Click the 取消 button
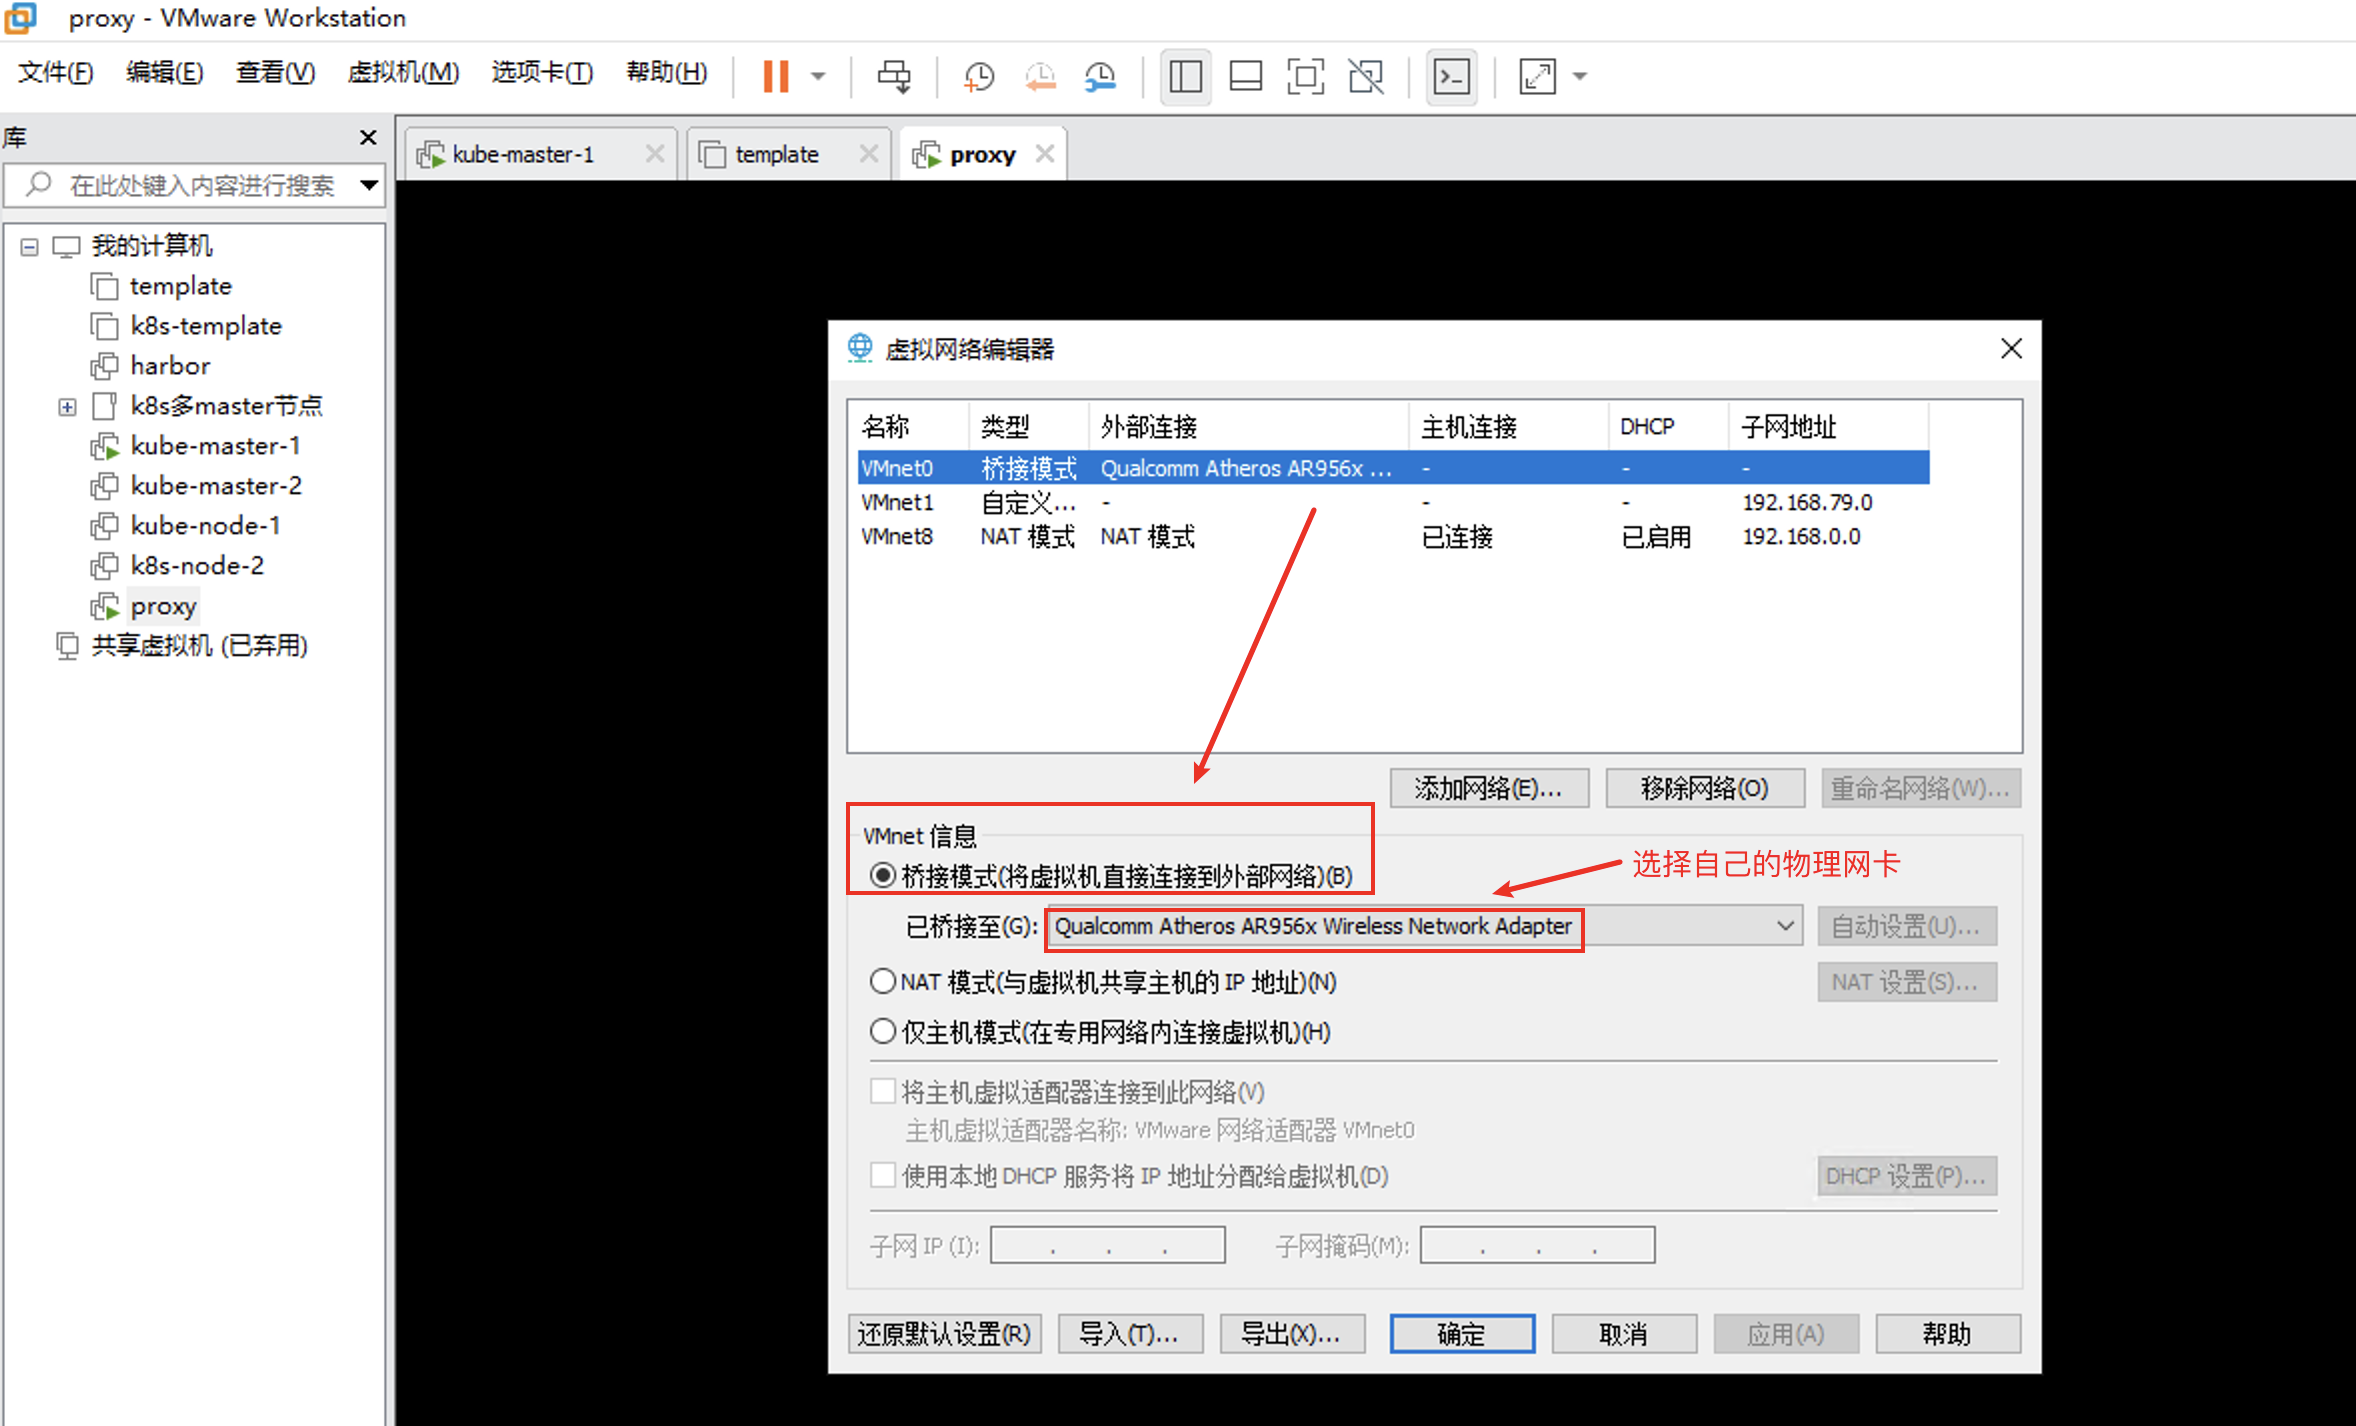Image resolution: width=2356 pixels, height=1426 pixels. pyautogui.click(x=1623, y=1334)
